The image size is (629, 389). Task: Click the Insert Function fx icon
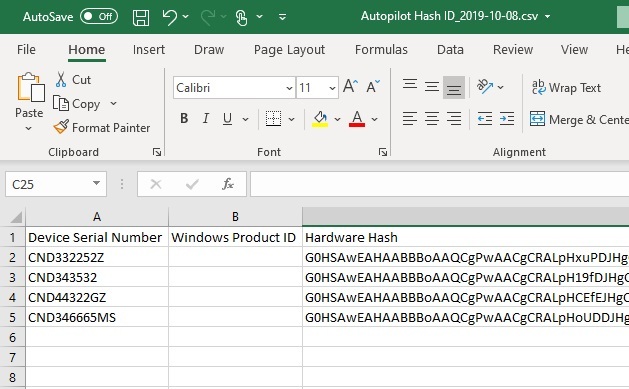(228, 184)
